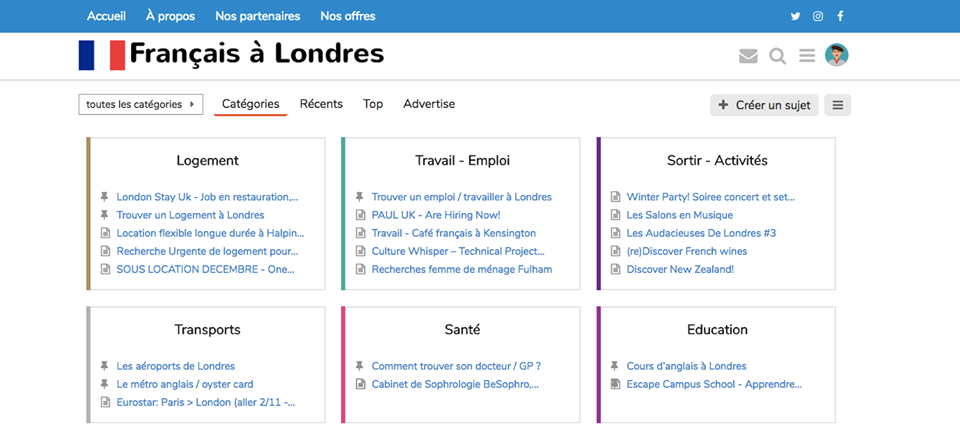The height and width of the screenshot is (433, 960).
Task: Open PAUL UK - Are Hiring Now! link
Action: tap(436, 215)
